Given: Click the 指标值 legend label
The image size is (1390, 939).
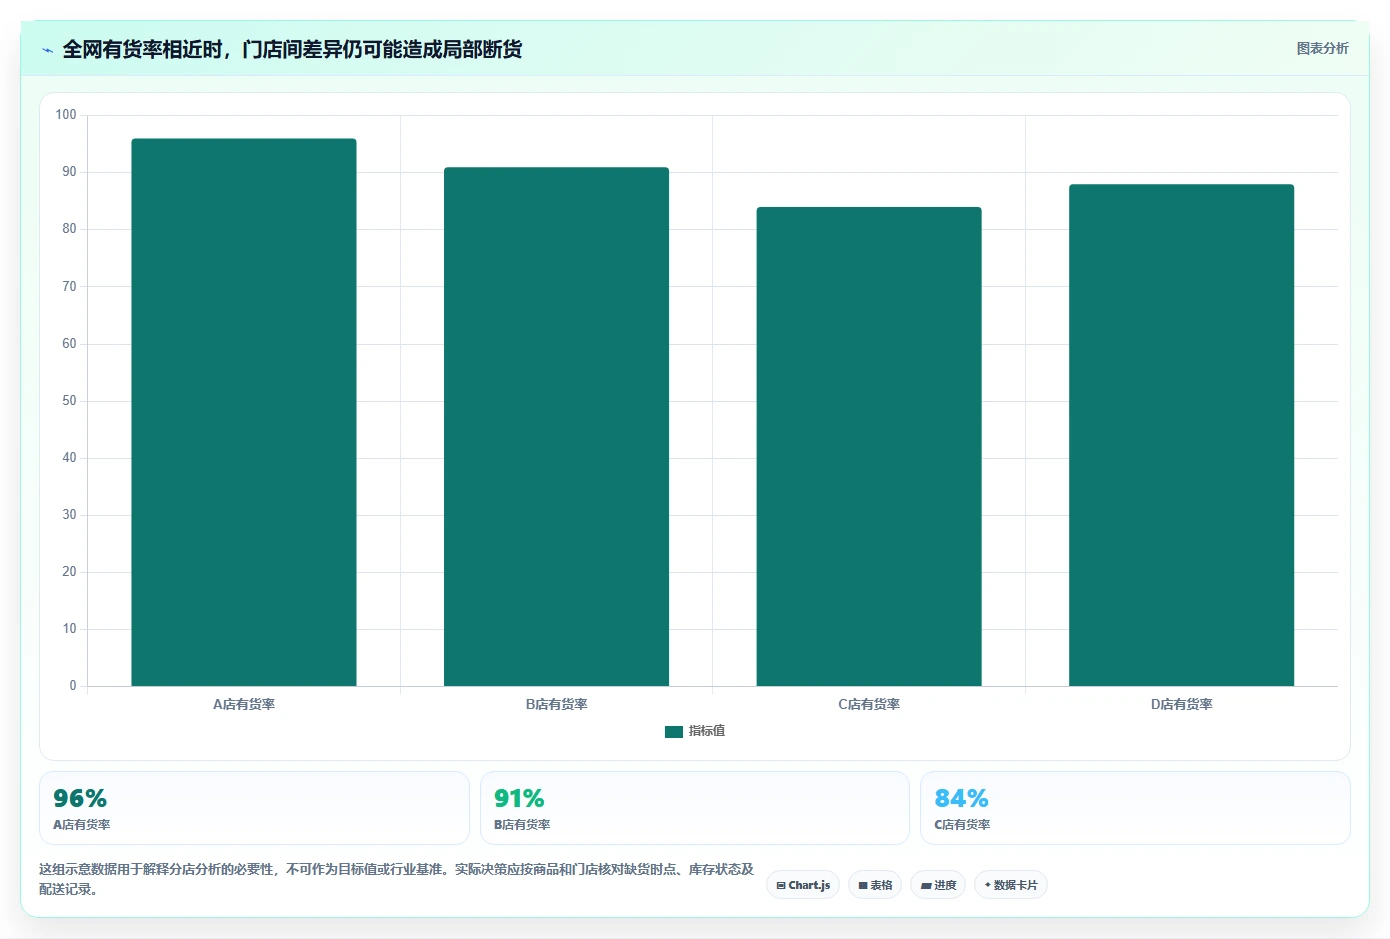Looking at the screenshot, I should pyautogui.click(x=707, y=731).
